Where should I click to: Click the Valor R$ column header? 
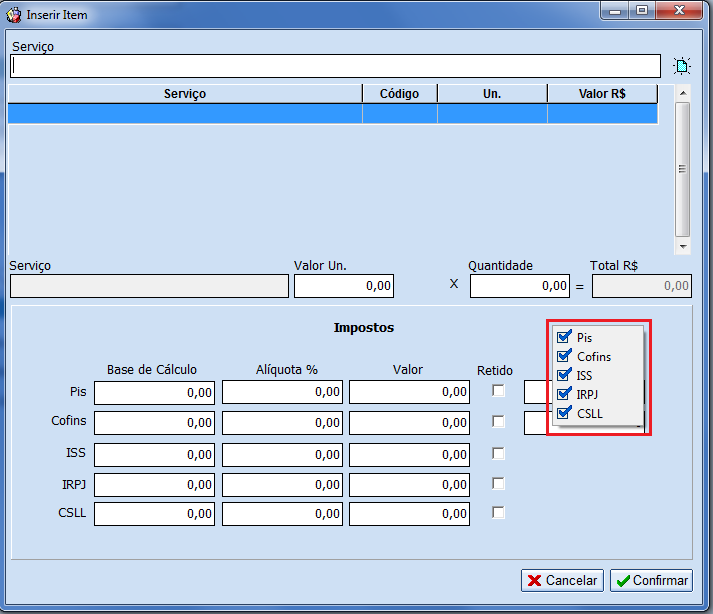pos(603,94)
